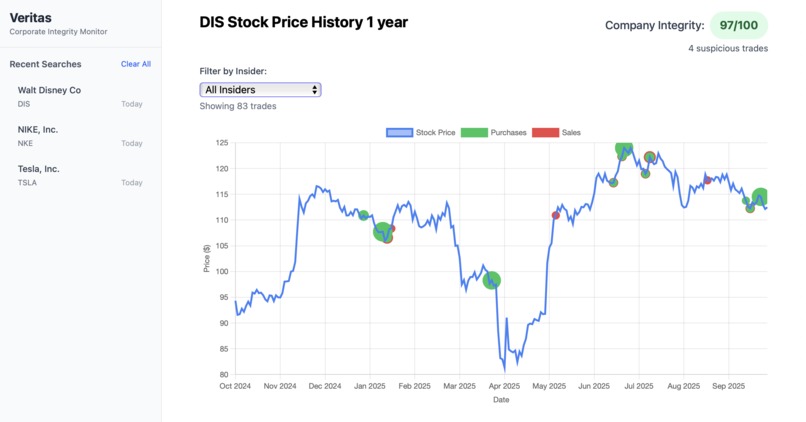Open the NIKE, Inc. recent search
Viewport: 806px width, 422px height.
tap(80, 136)
